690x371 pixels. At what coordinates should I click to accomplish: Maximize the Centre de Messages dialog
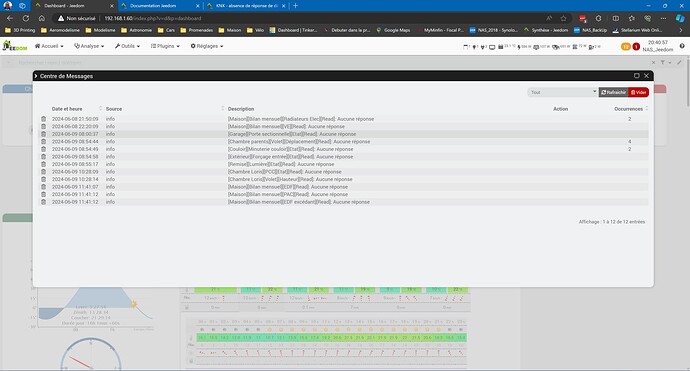point(636,76)
